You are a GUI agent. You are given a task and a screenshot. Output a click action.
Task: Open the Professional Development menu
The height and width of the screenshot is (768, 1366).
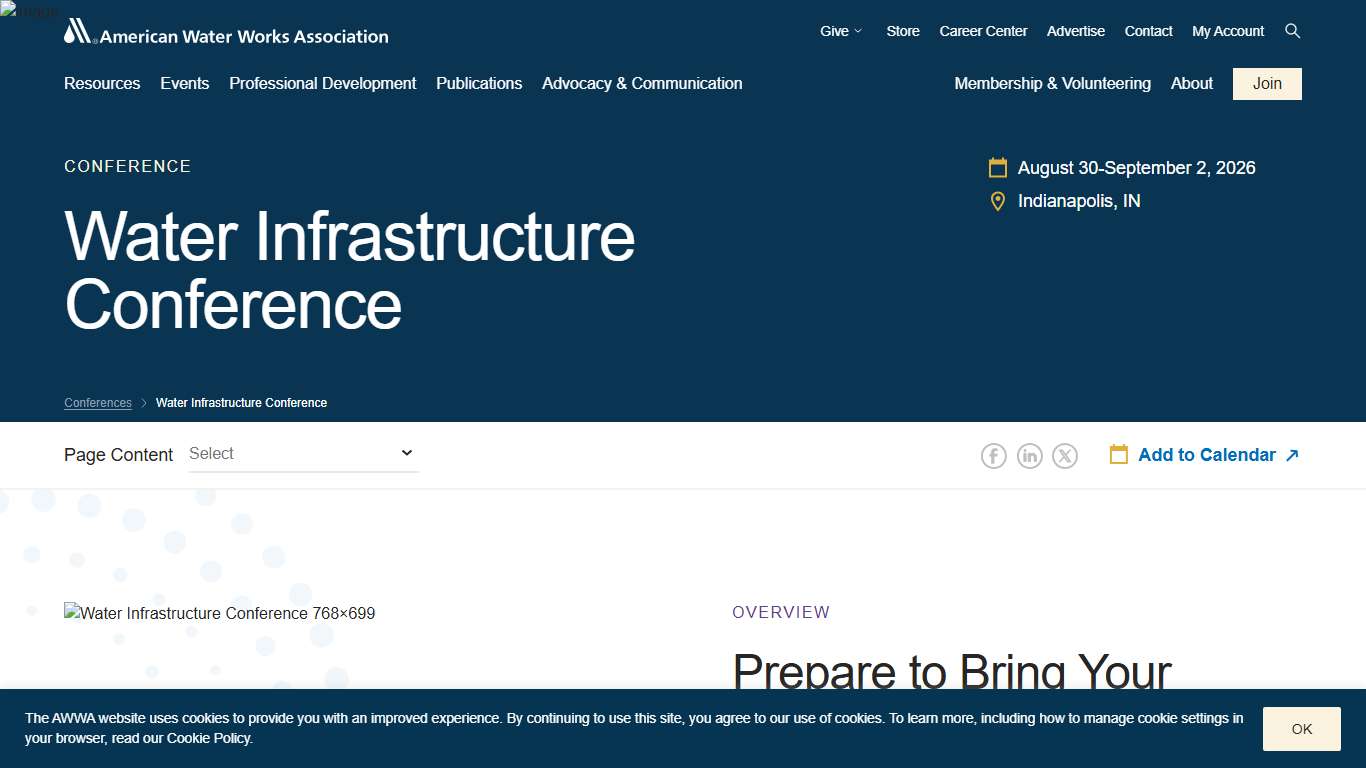tap(323, 84)
